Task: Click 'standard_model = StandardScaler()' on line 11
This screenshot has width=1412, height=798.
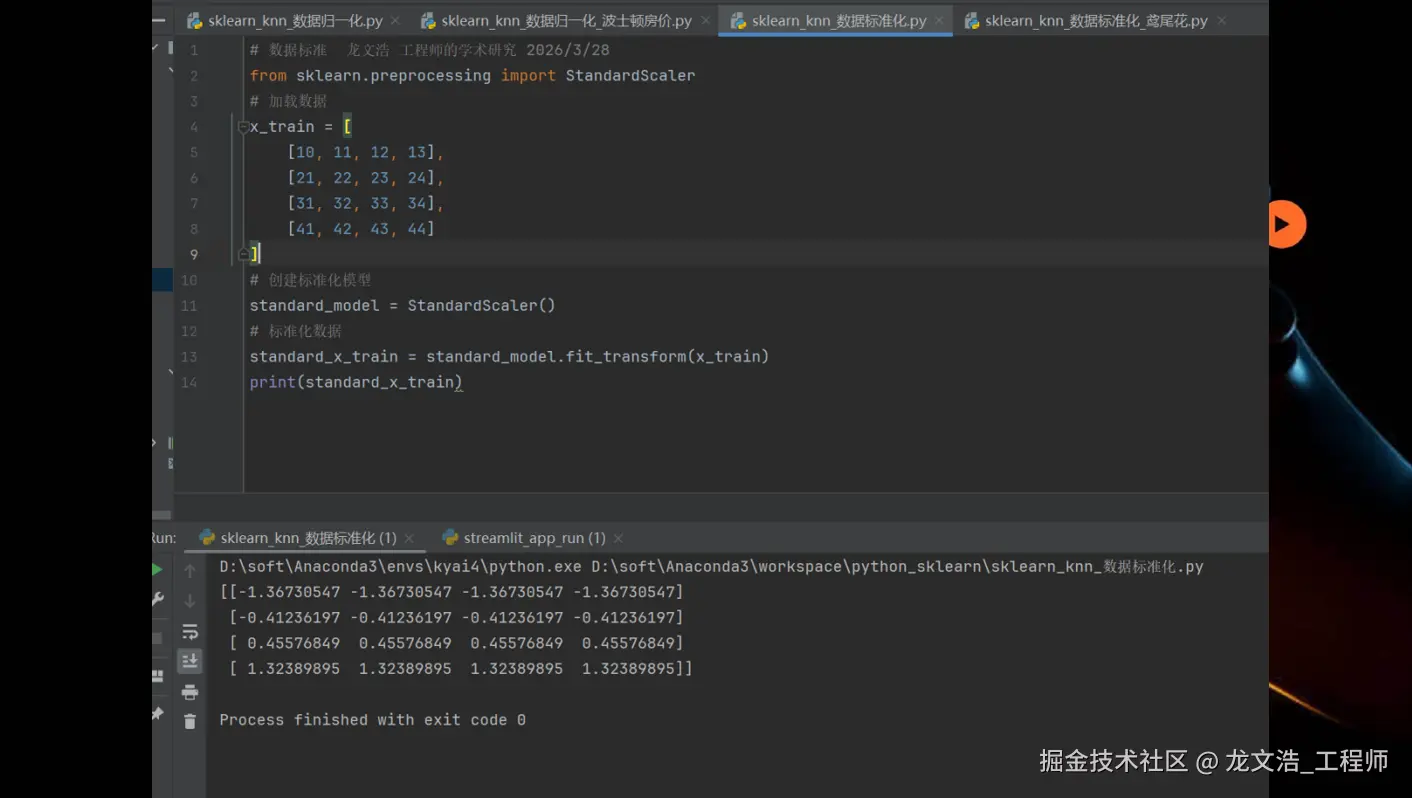Action: coord(402,305)
